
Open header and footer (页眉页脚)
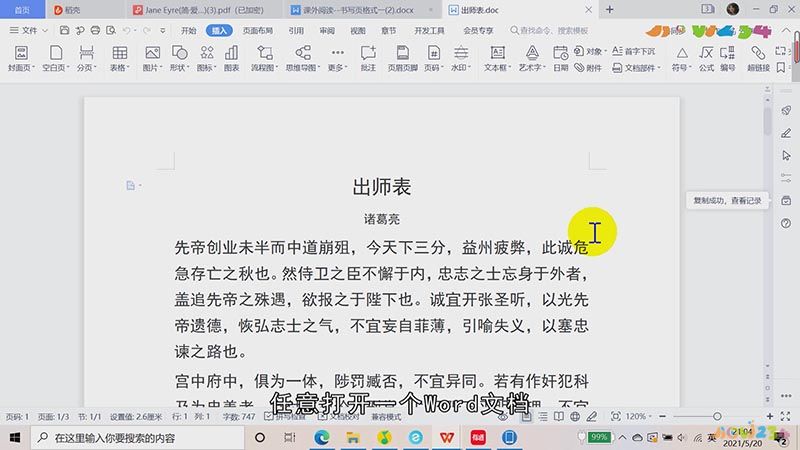(403, 58)
